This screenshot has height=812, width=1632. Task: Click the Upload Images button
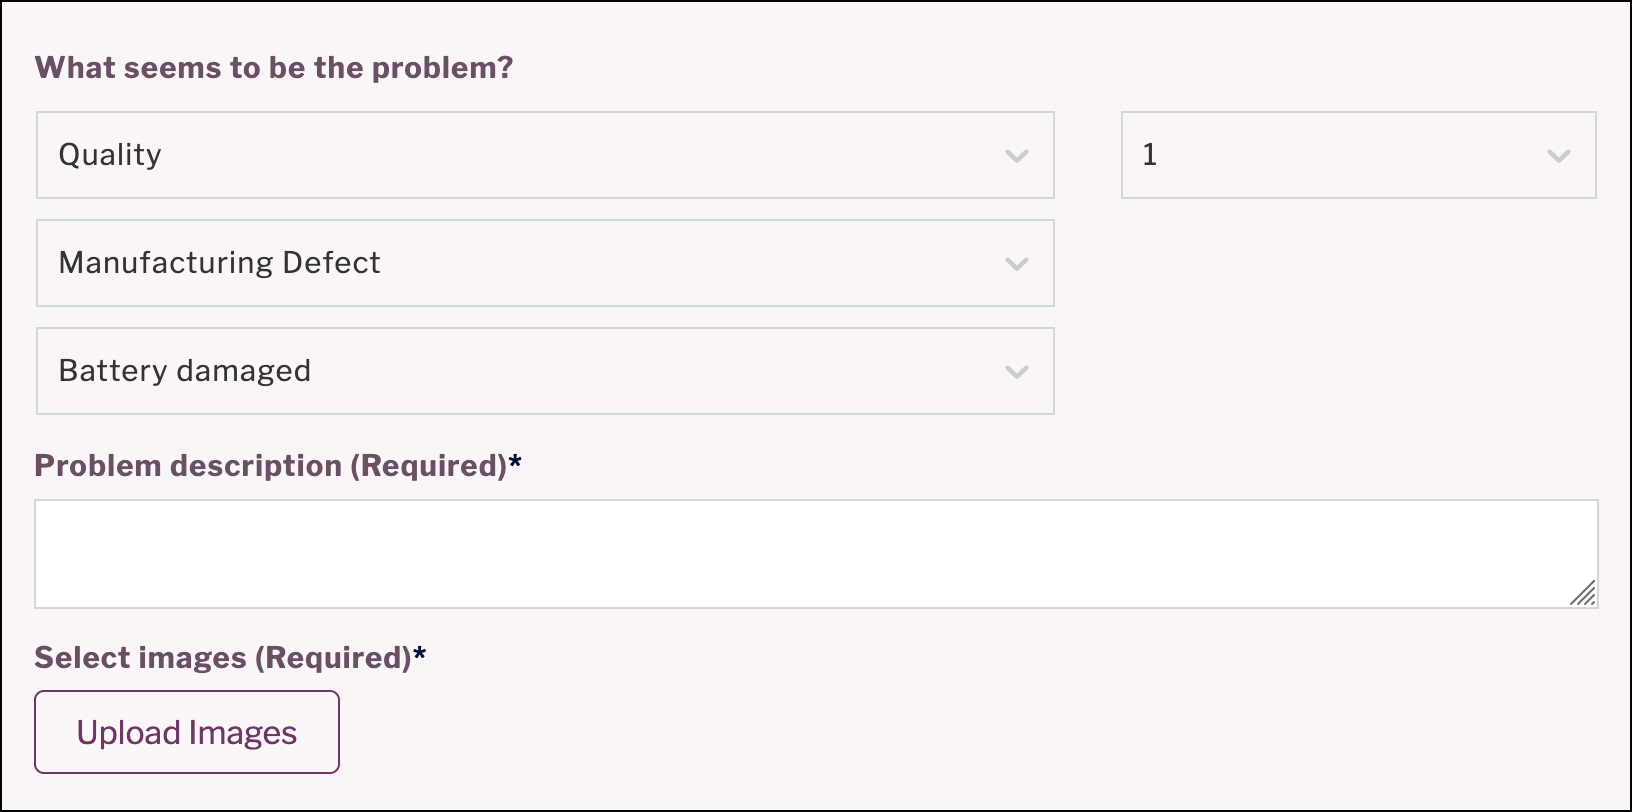coord(186,731)
